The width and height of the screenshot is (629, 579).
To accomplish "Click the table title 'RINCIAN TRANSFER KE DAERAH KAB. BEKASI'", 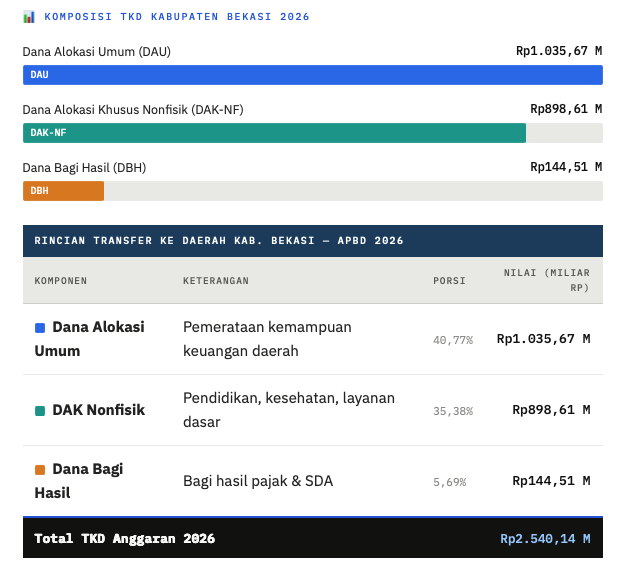I will pyautogui.click(x=174, y=241).
